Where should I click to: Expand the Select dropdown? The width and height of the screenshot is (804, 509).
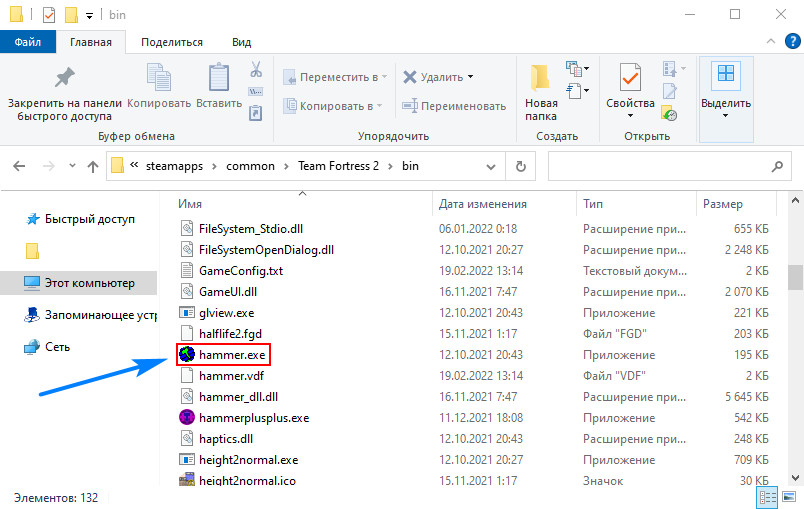(x=726, y=116)
